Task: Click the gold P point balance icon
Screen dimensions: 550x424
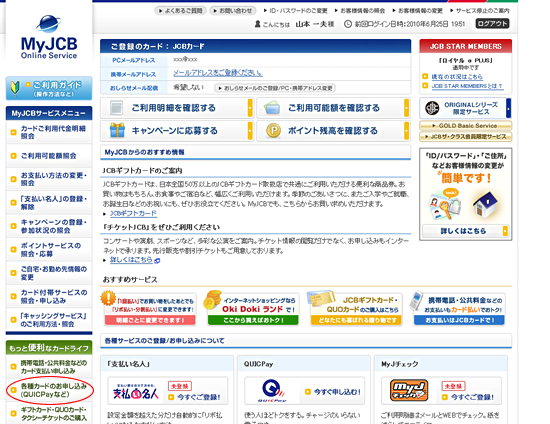Action: pyautogui.click(x=273, y=131)
